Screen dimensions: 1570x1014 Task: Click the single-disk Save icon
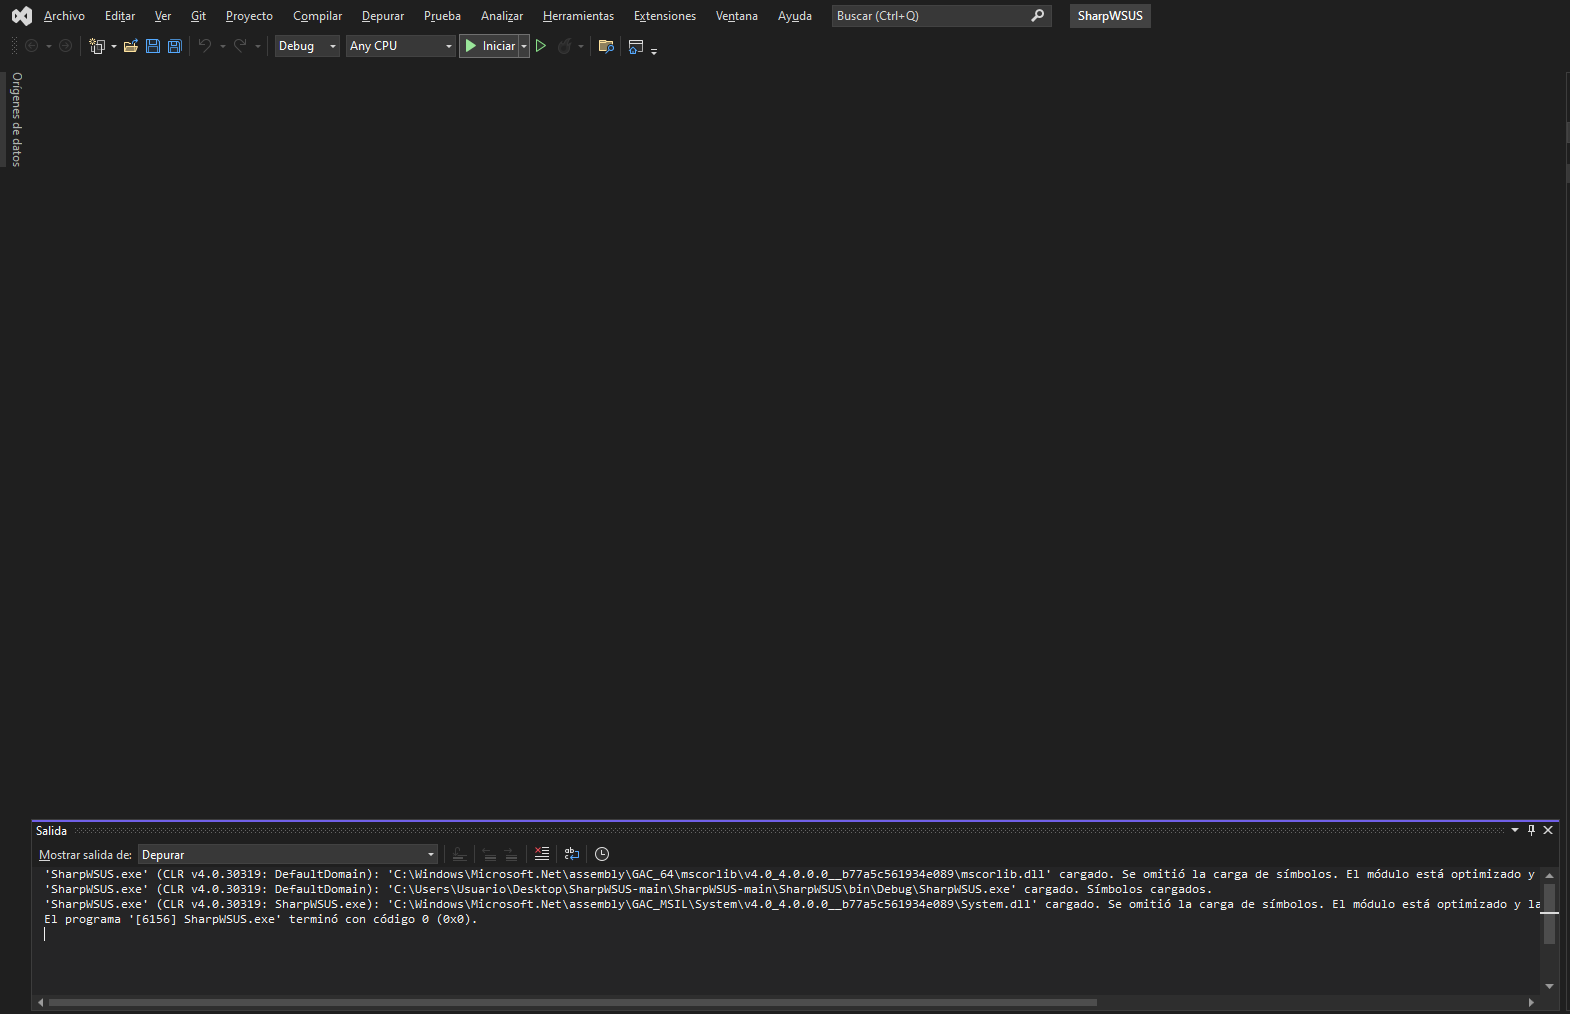click(x=153, y=46)
